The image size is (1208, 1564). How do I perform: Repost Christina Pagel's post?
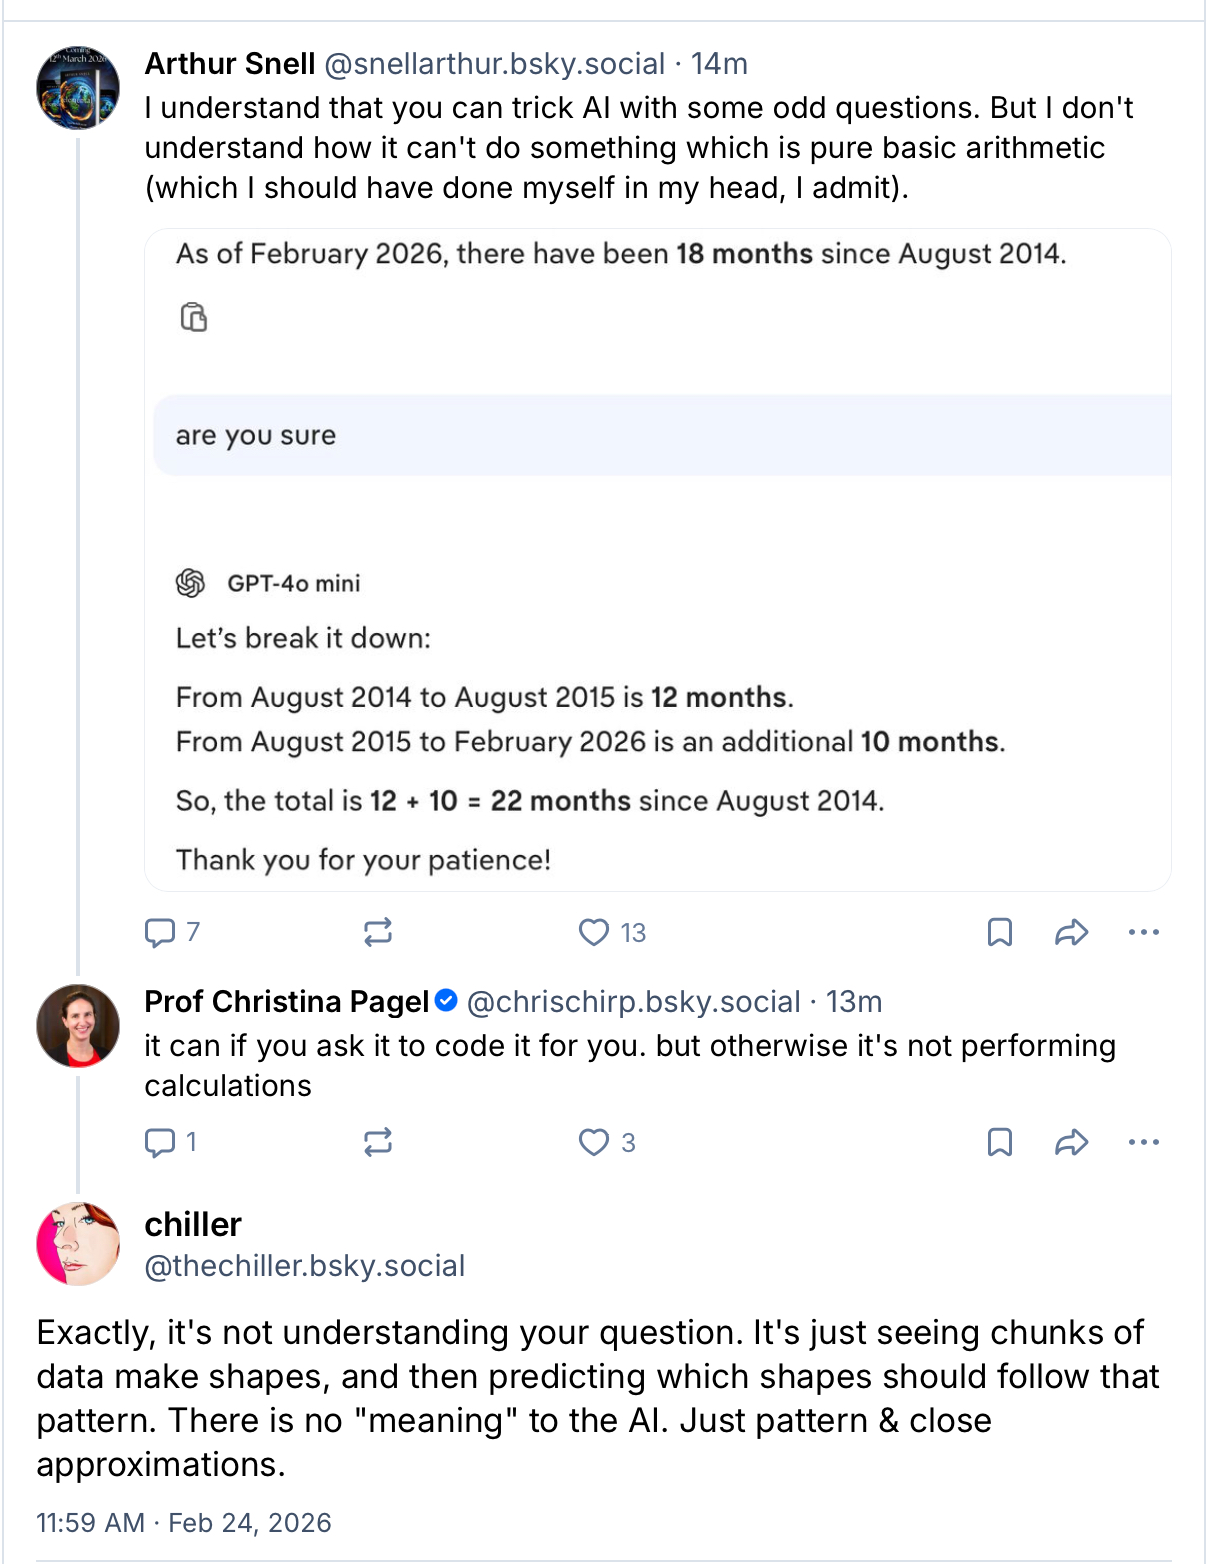[x=378, y=1142]
